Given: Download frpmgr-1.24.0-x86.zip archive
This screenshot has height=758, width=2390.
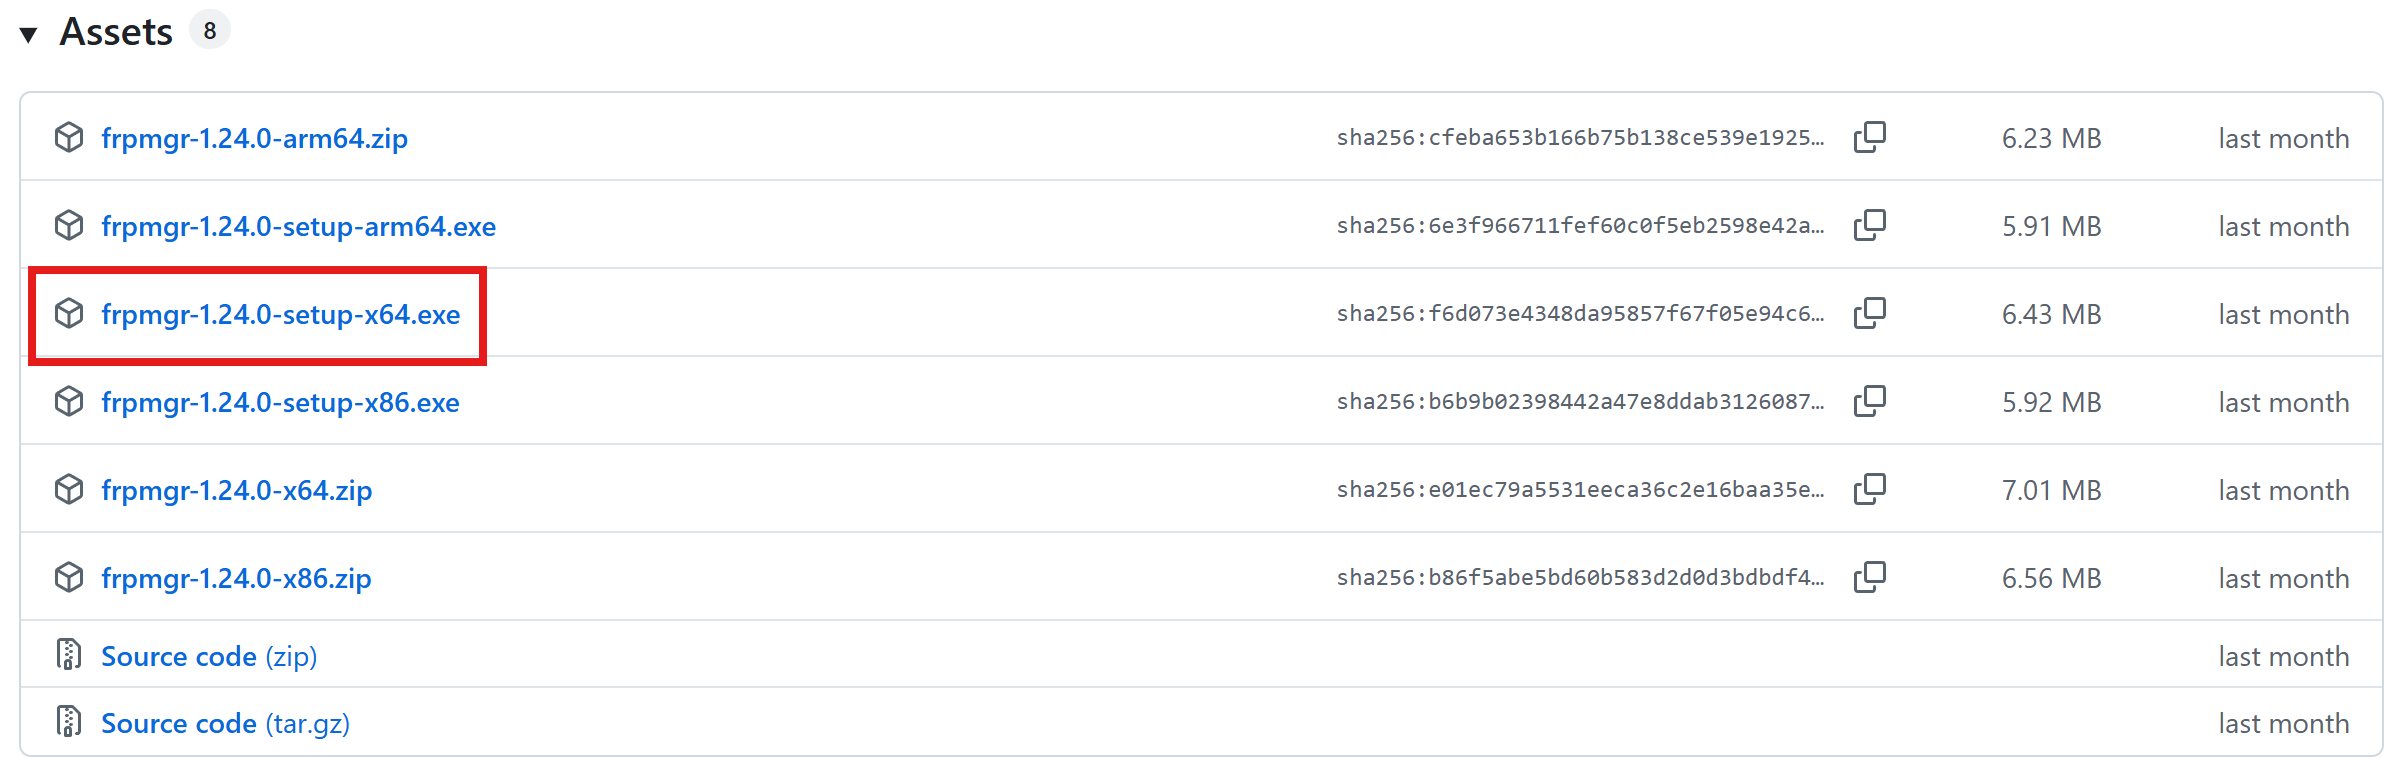Looking at the screenshot, I should 236,578.
